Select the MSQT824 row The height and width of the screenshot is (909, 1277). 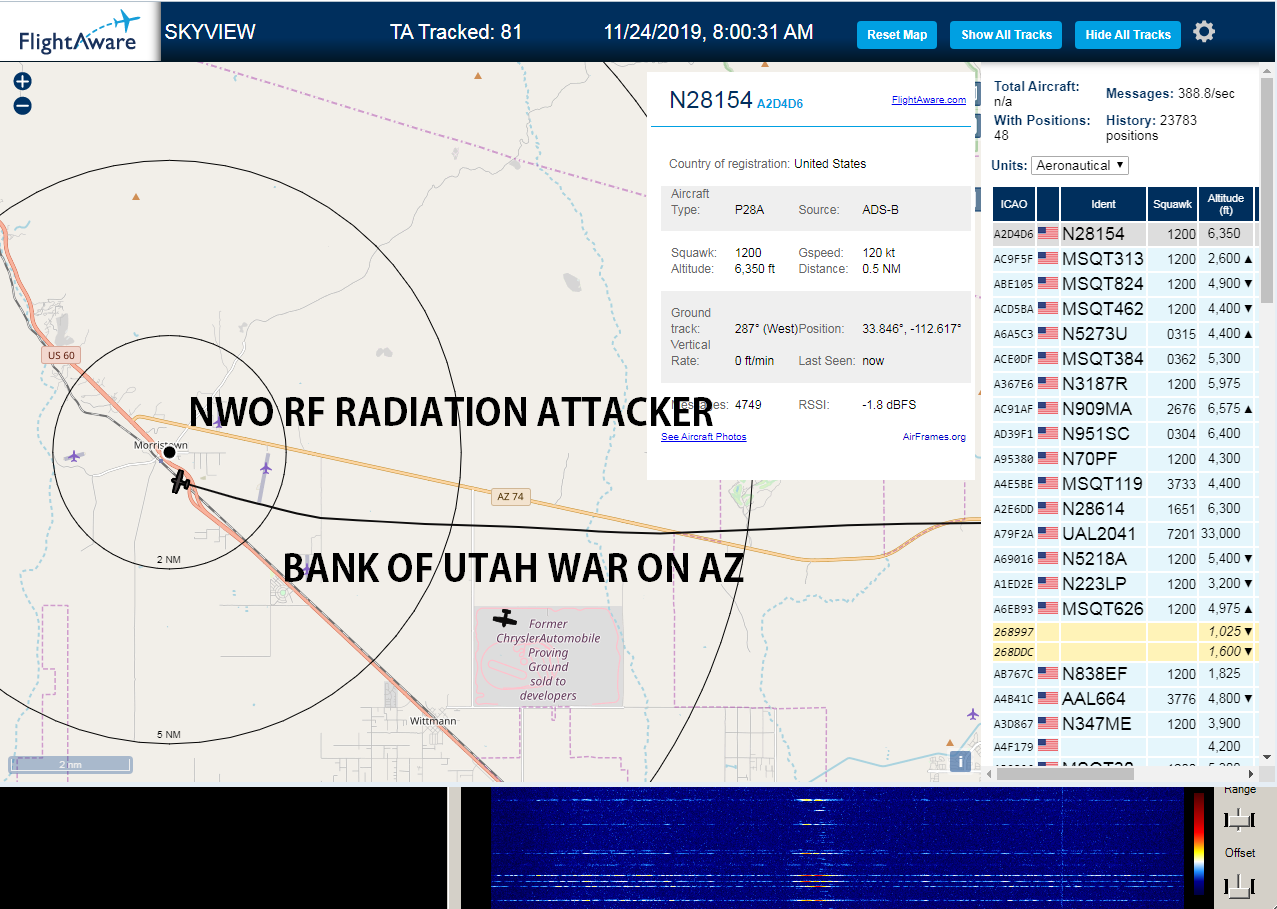[x=1124, y=284]
